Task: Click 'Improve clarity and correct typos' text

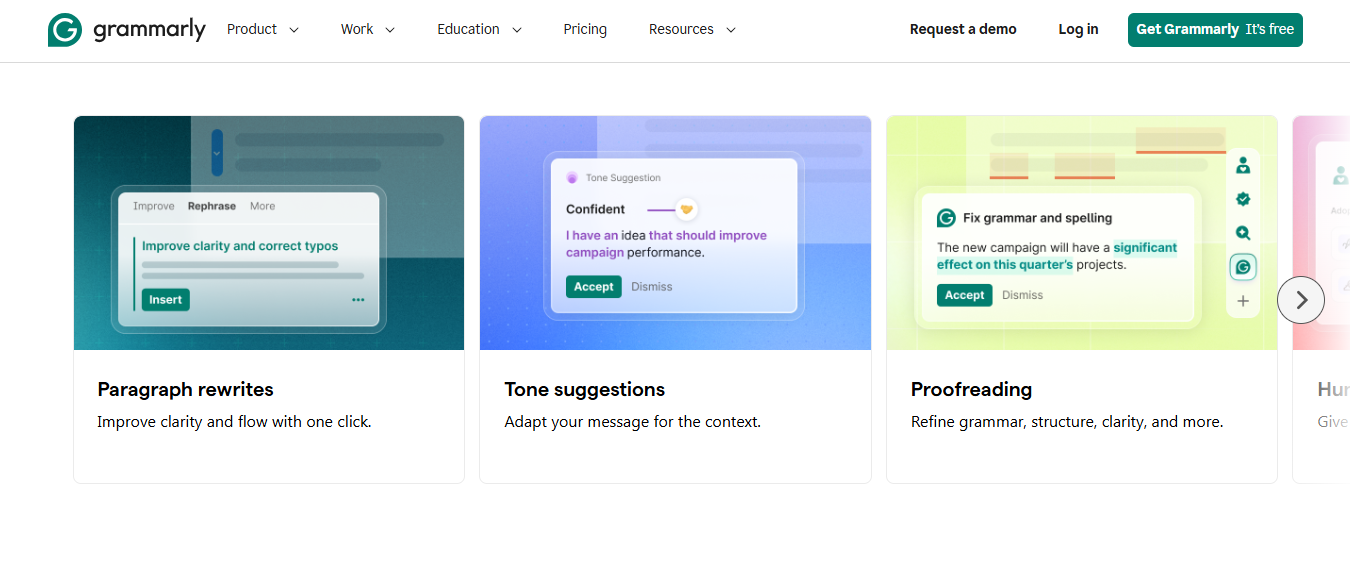Action: pyautogui.click(x=240, y=246)
